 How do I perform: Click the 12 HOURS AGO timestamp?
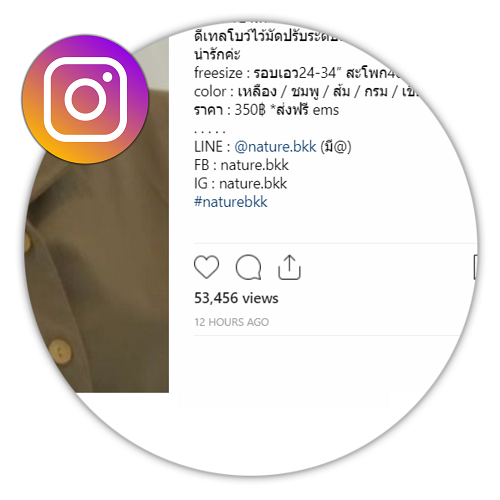(232, 322)
